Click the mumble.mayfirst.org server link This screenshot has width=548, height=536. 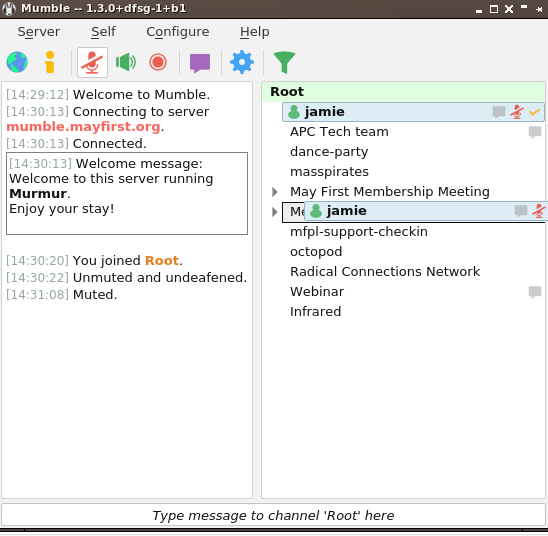(84, 126)
